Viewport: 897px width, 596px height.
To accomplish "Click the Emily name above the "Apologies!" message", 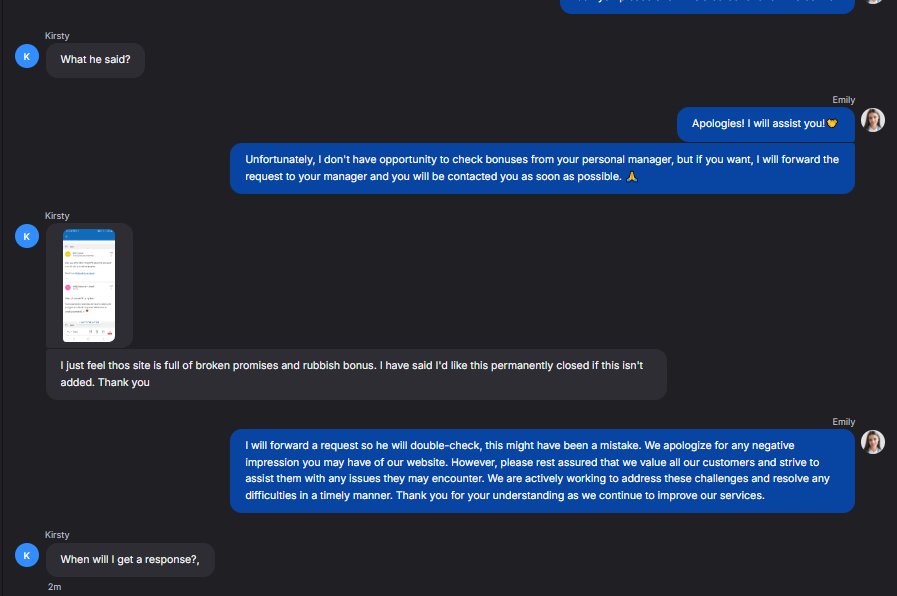I will pyautogui.click(x=843, y=100).
